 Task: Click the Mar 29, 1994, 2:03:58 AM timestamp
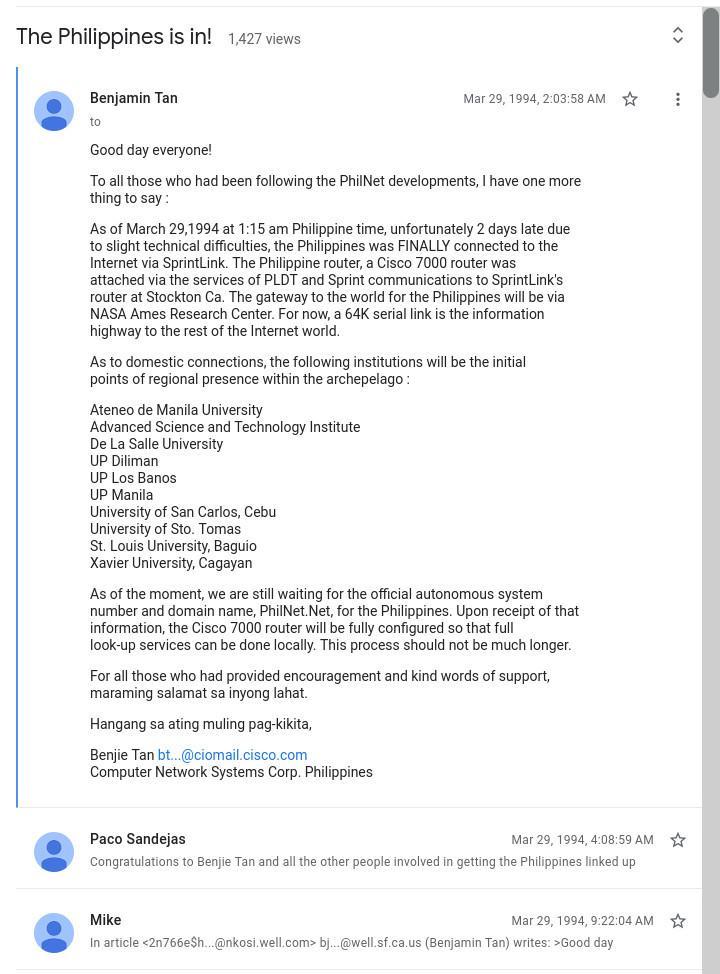pyautogui.click(x=534, y=99)
